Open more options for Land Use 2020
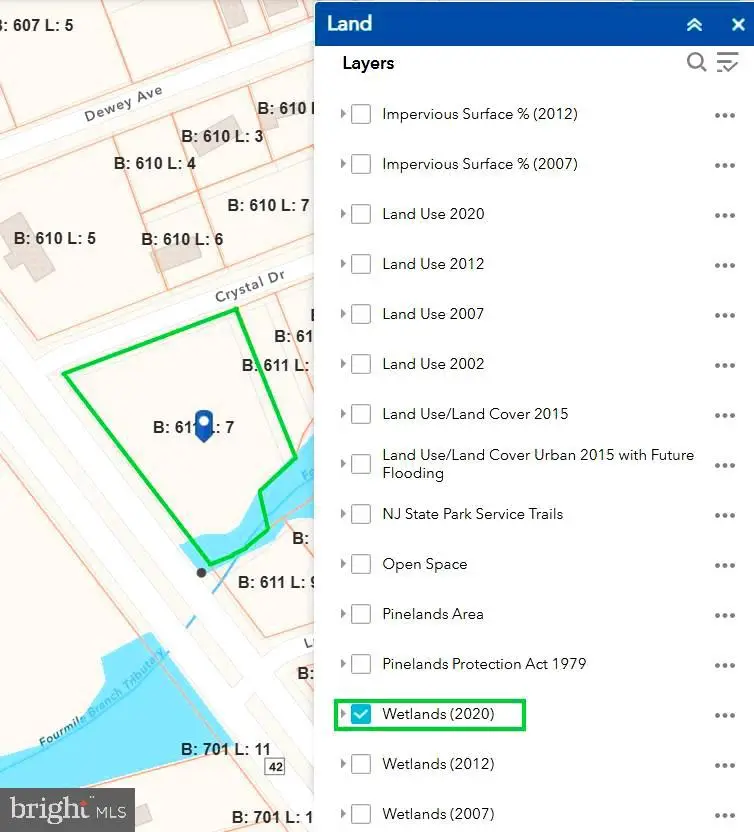Image resolution: width=754 pixels, height=832 pixels. point(725,215)
